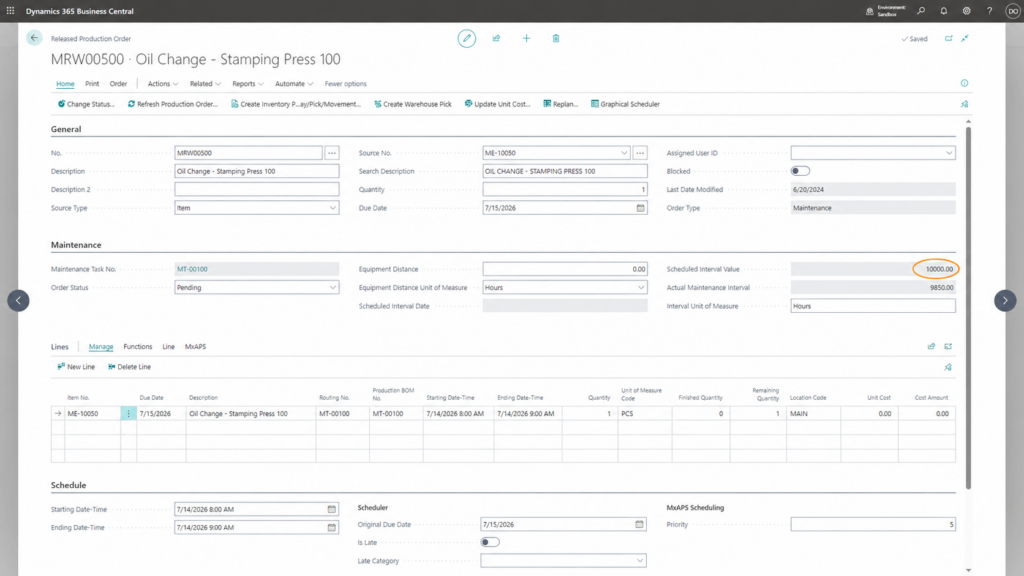Click Fewer options

[x=345, y=84]
